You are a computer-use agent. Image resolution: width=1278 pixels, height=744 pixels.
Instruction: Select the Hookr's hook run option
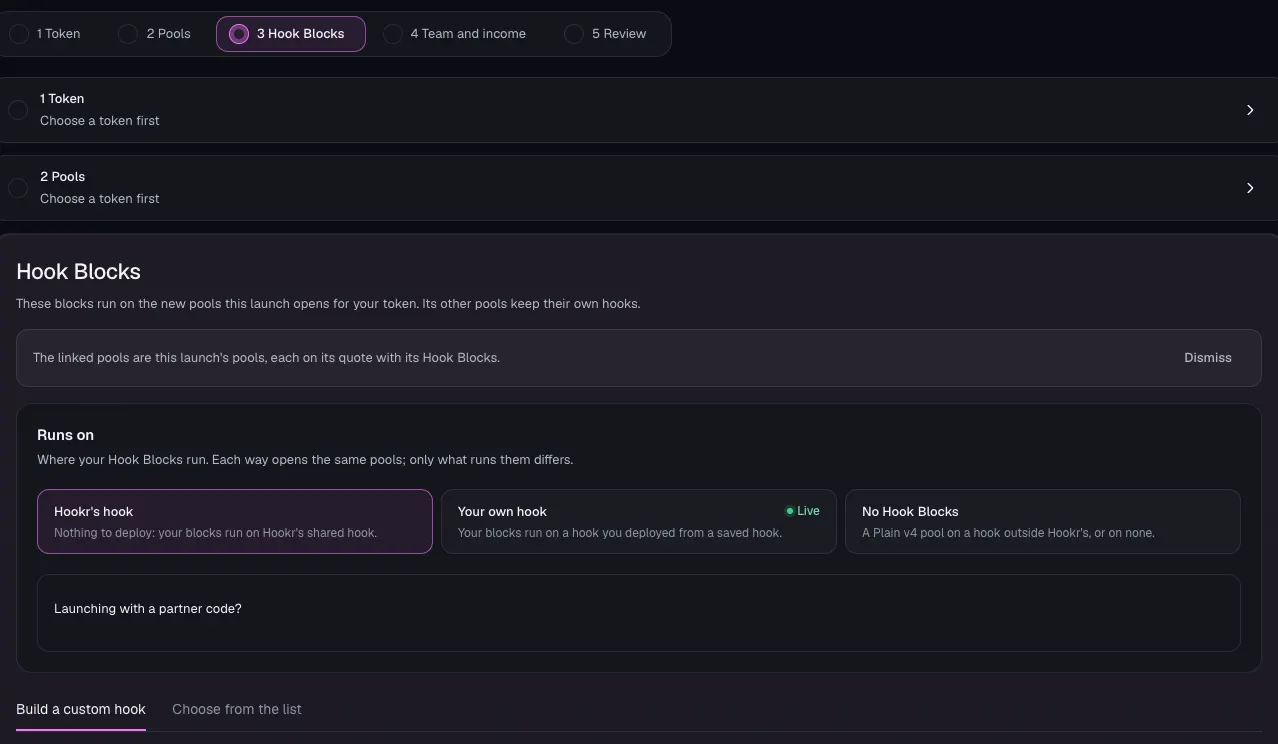(x=235, y=521)
